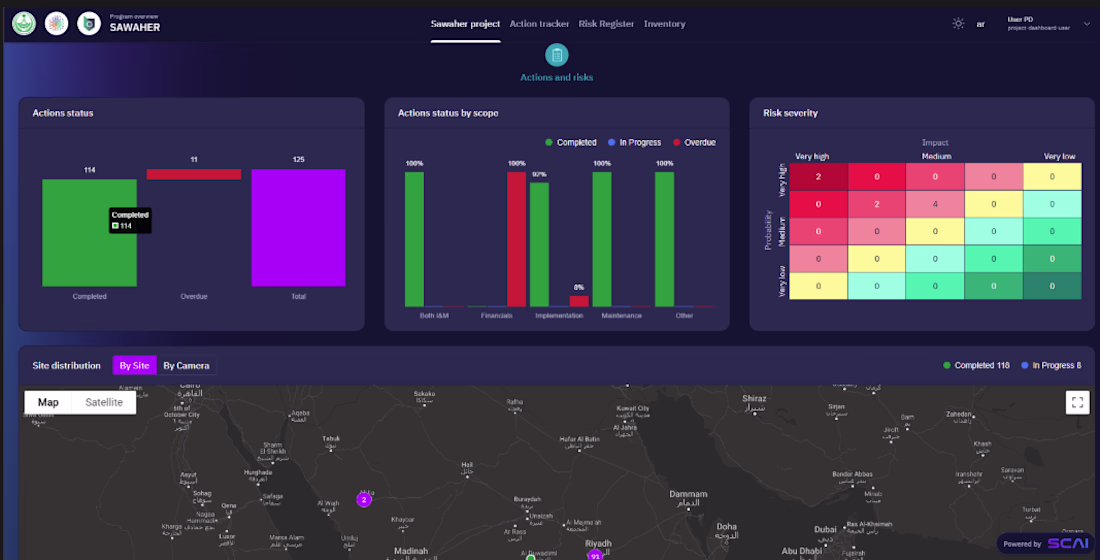
Task: Click the purple cluster marker near Riyadh
Action: click(x=595, y=555)
